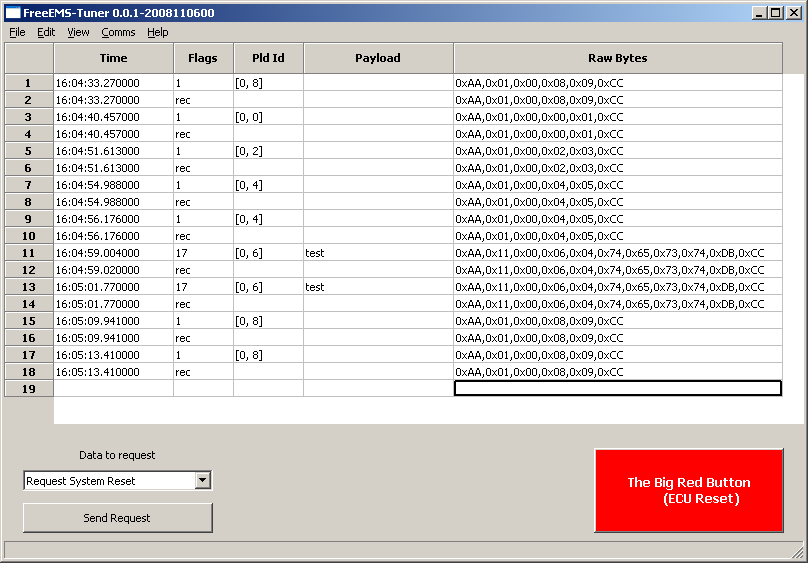Expand the Data to request dropdown arrow
The image size is (808, 563).
[203, 481]
